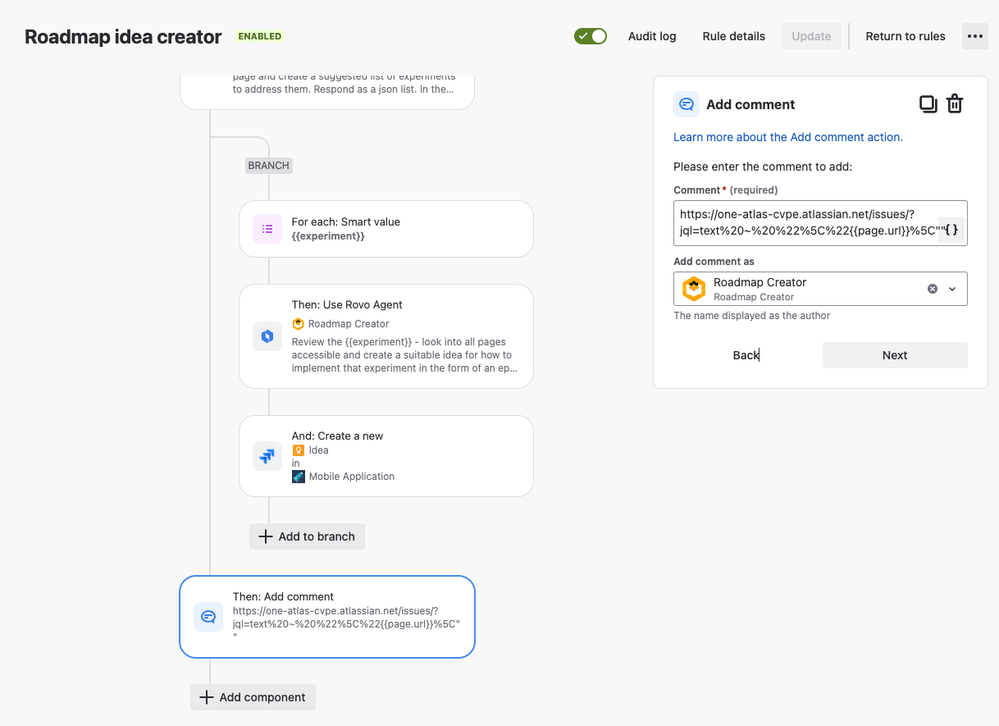Click the For each list icon
This screenshot has width=999, height=726.
[268, 229]
